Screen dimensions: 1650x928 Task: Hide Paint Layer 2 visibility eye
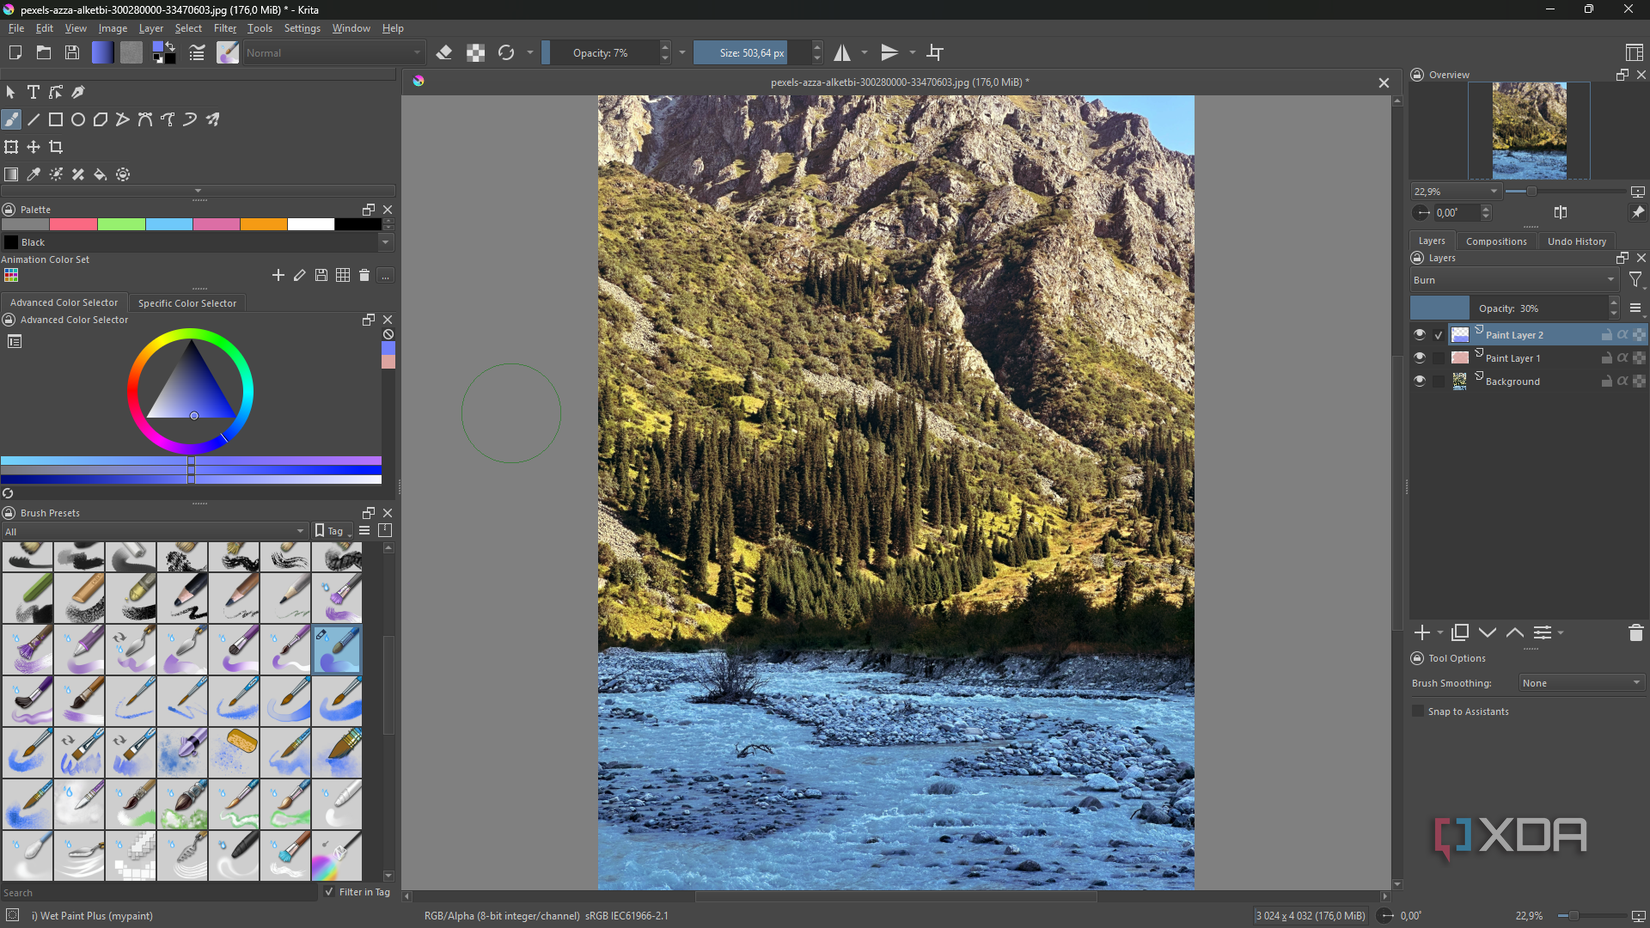(x=1419, y=334)
